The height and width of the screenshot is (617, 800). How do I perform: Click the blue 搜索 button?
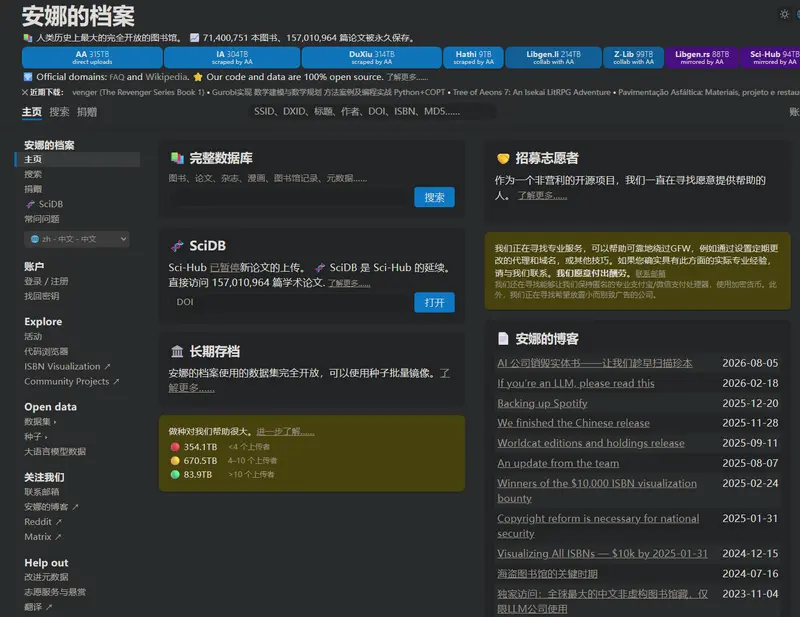(x=434, y=198)
